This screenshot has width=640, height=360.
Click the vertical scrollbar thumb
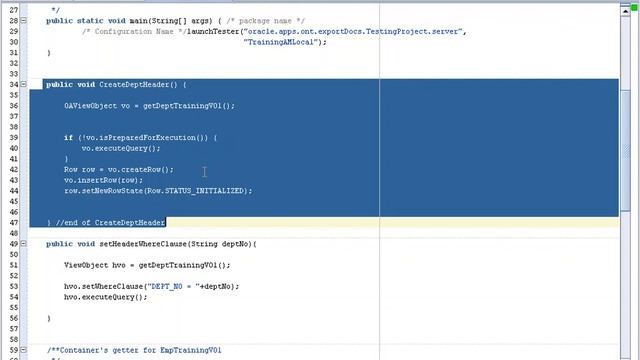625,150
